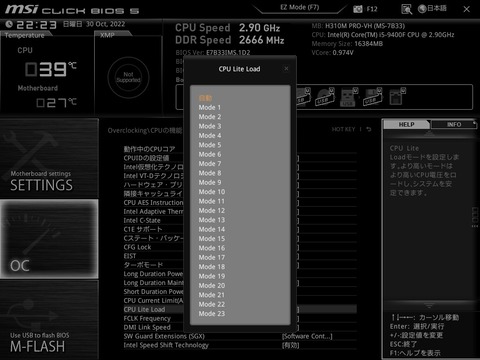Select Mode 8 option
This screenshot has height=360, width=480.
click(210, 173)
